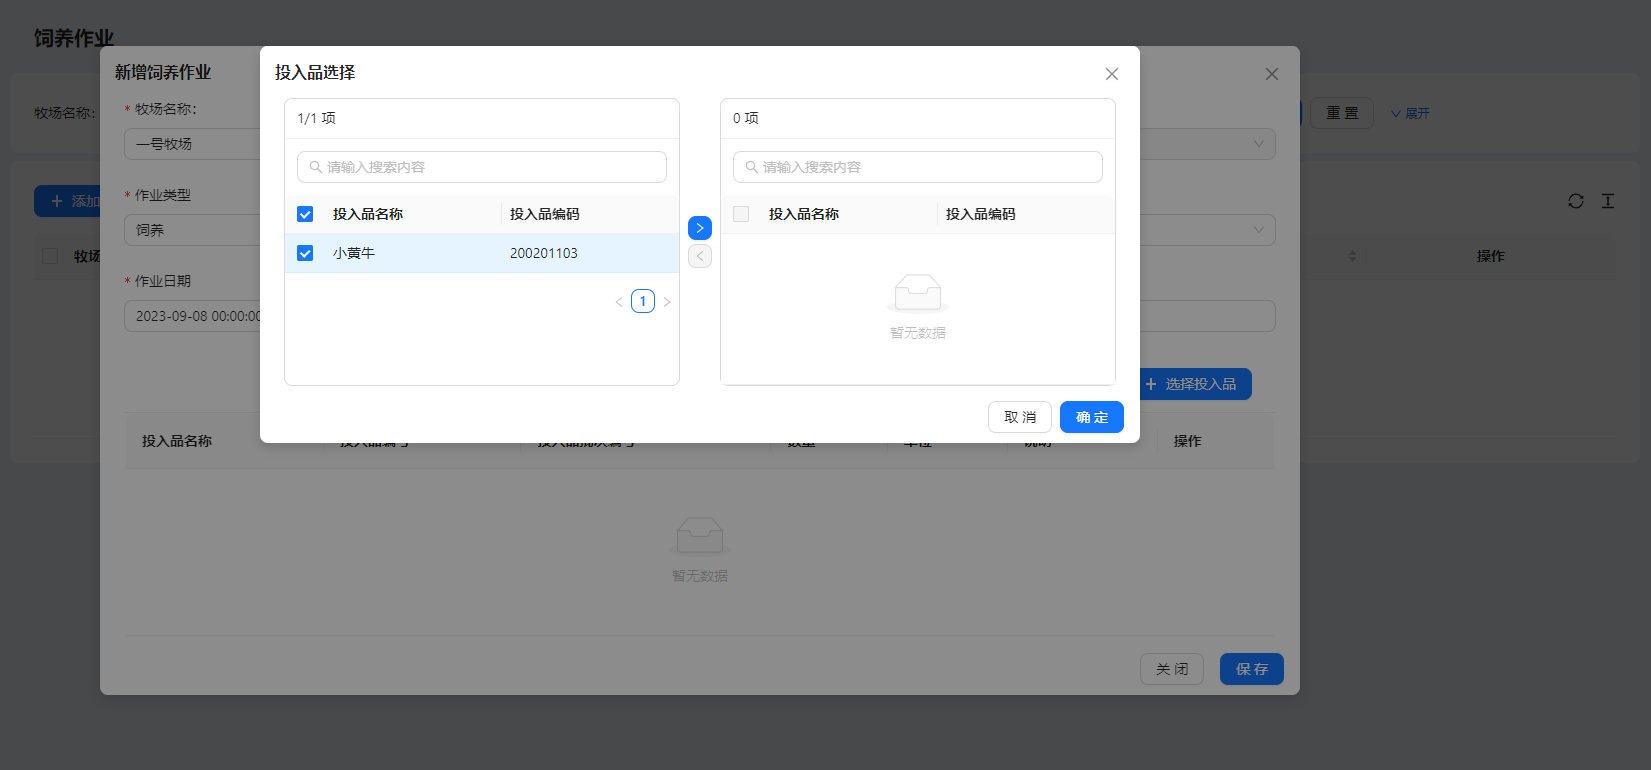Uncheck the 小黄牛 row checkbox
The width and height of the screenshot is (1651, 770).
click(x=305, y=253)
